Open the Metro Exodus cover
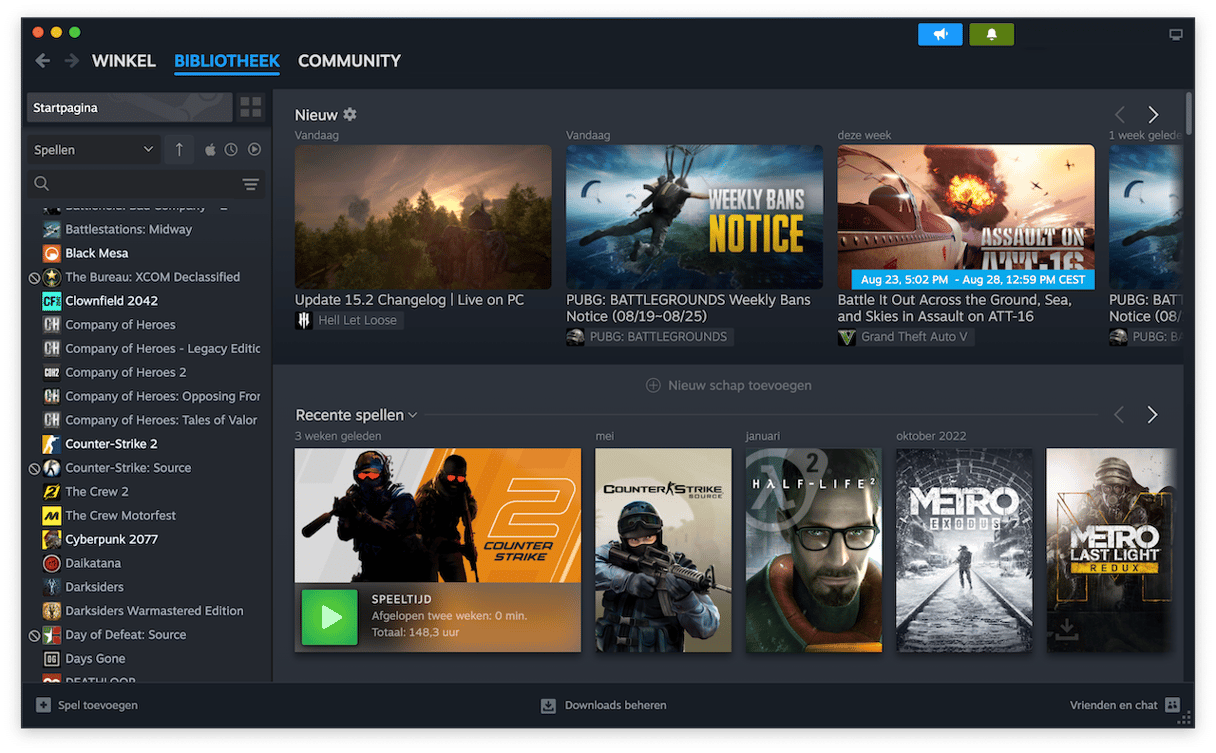This screenshot has width=1216, height=753. [964, 550]
